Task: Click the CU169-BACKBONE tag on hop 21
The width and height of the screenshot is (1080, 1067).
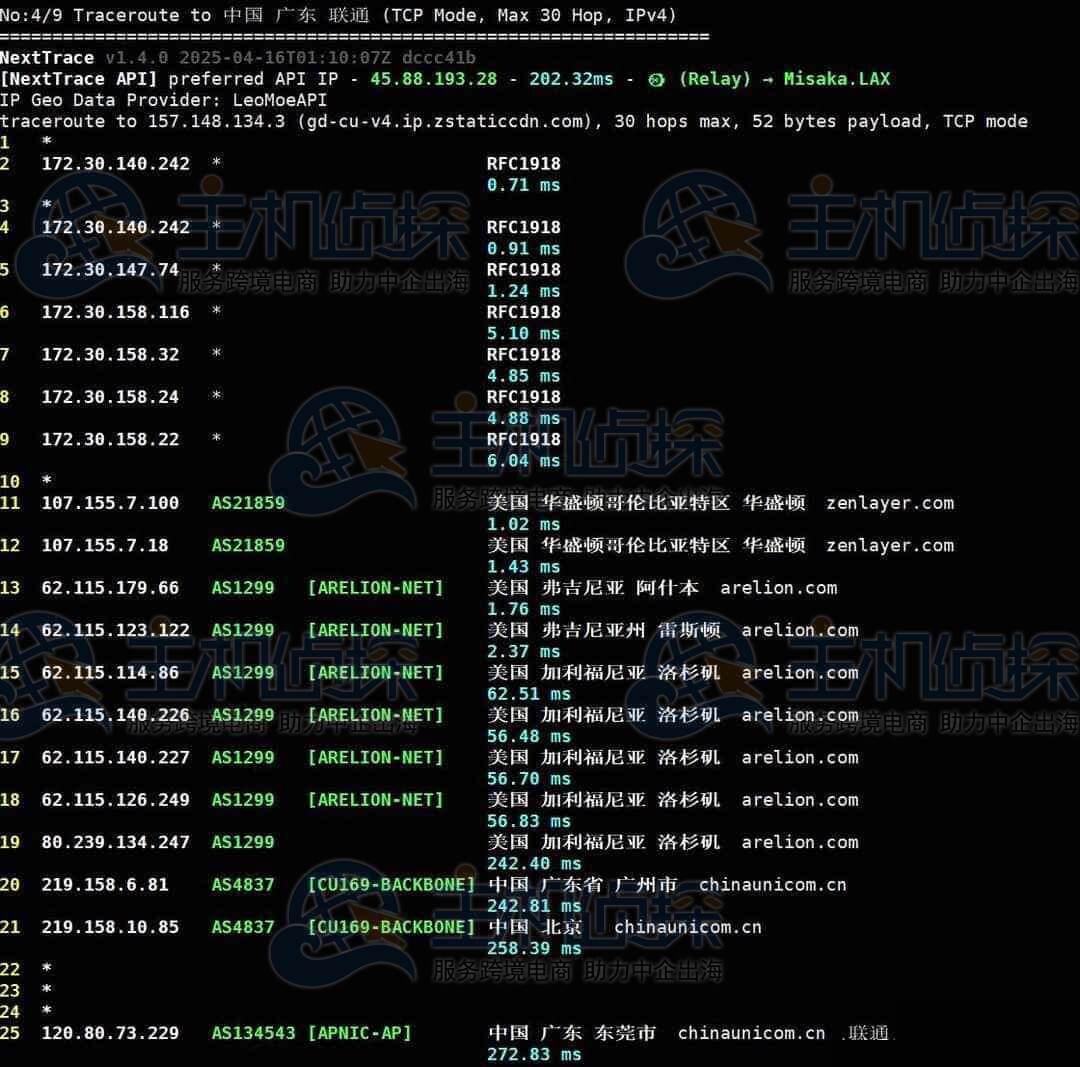Action: pyautogui.click(x=391, y=927)
